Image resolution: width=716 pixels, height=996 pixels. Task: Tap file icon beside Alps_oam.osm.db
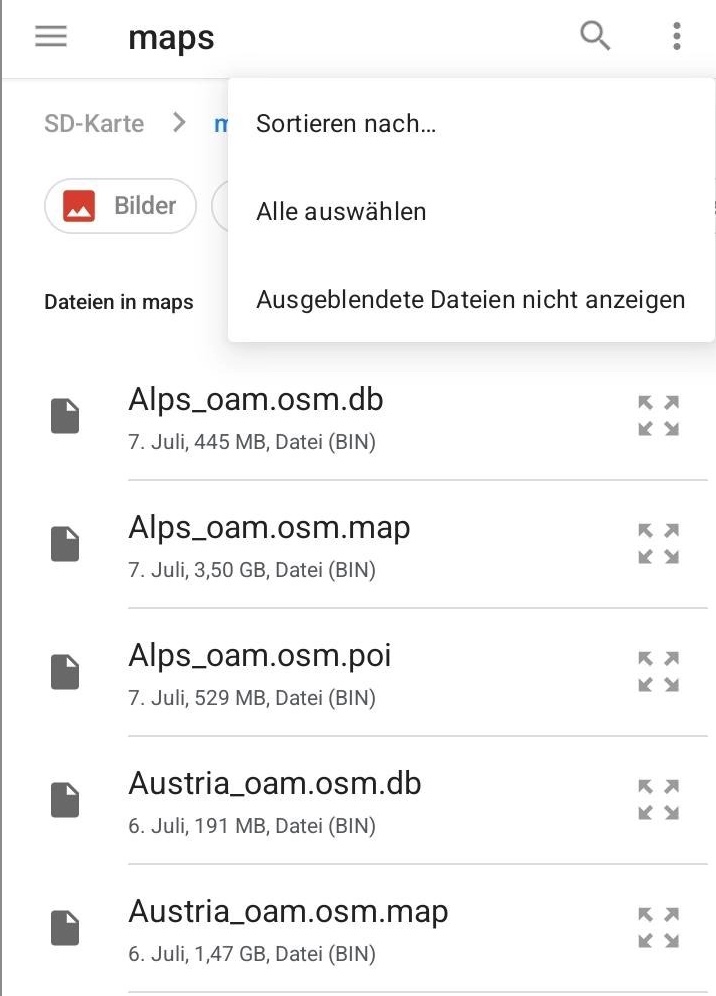click(65, 416)
